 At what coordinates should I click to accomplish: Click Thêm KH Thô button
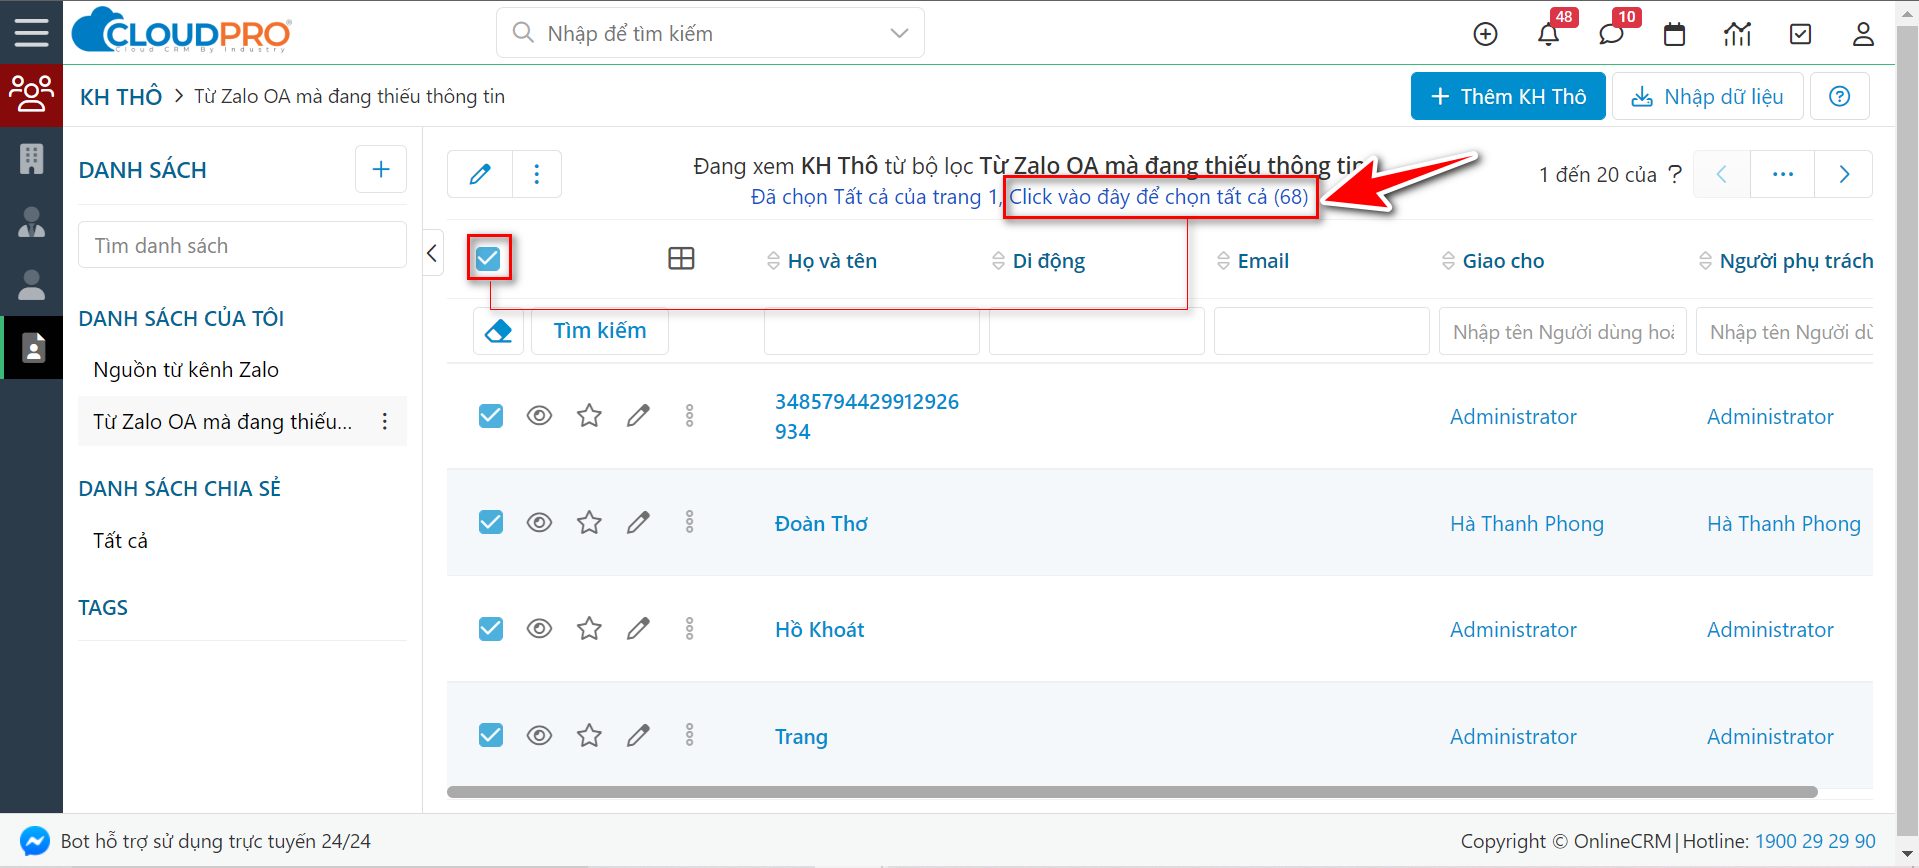coord(1508,96)
